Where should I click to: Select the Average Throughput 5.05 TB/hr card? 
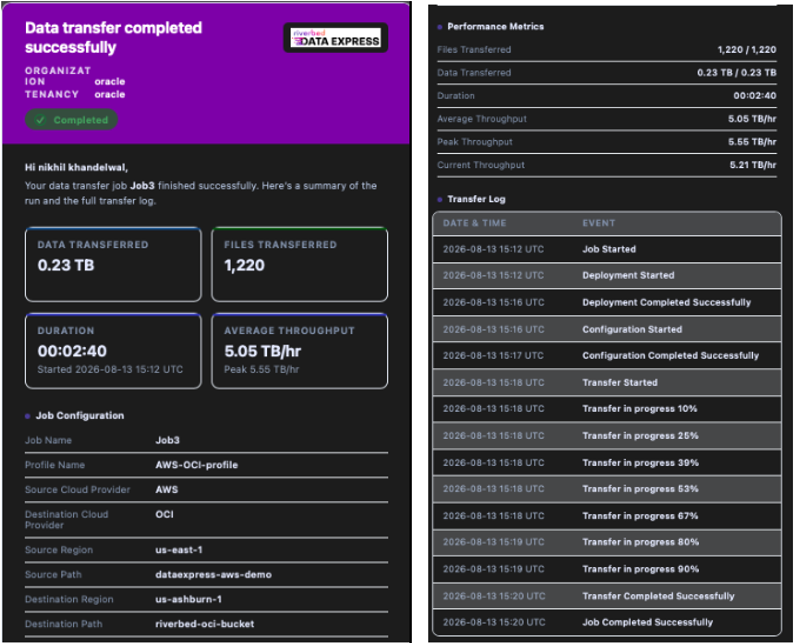300,351
